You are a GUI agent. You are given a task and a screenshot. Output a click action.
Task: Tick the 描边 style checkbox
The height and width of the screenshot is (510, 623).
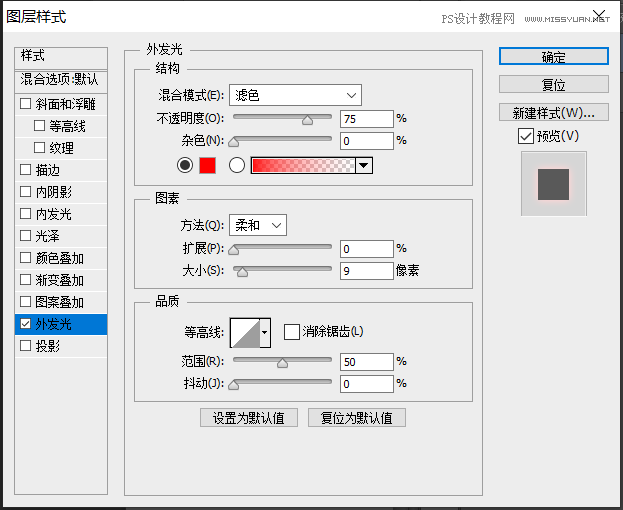25,170
